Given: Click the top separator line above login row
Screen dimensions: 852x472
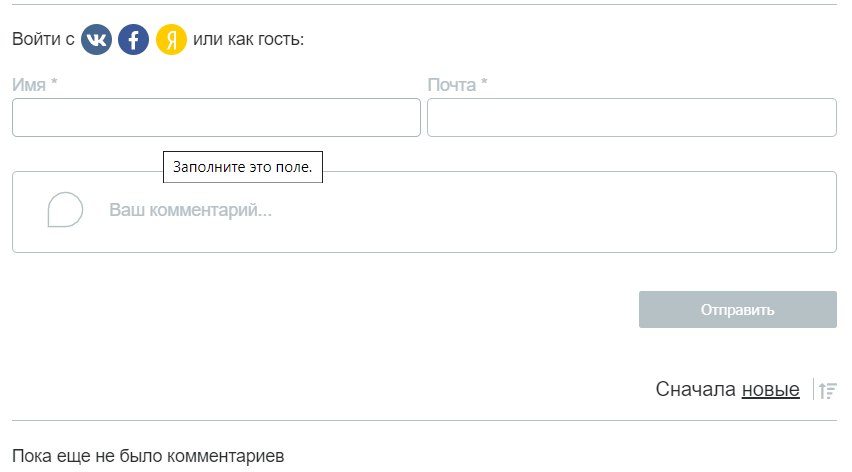Looking at the screenshot, I should coord(424,5).
